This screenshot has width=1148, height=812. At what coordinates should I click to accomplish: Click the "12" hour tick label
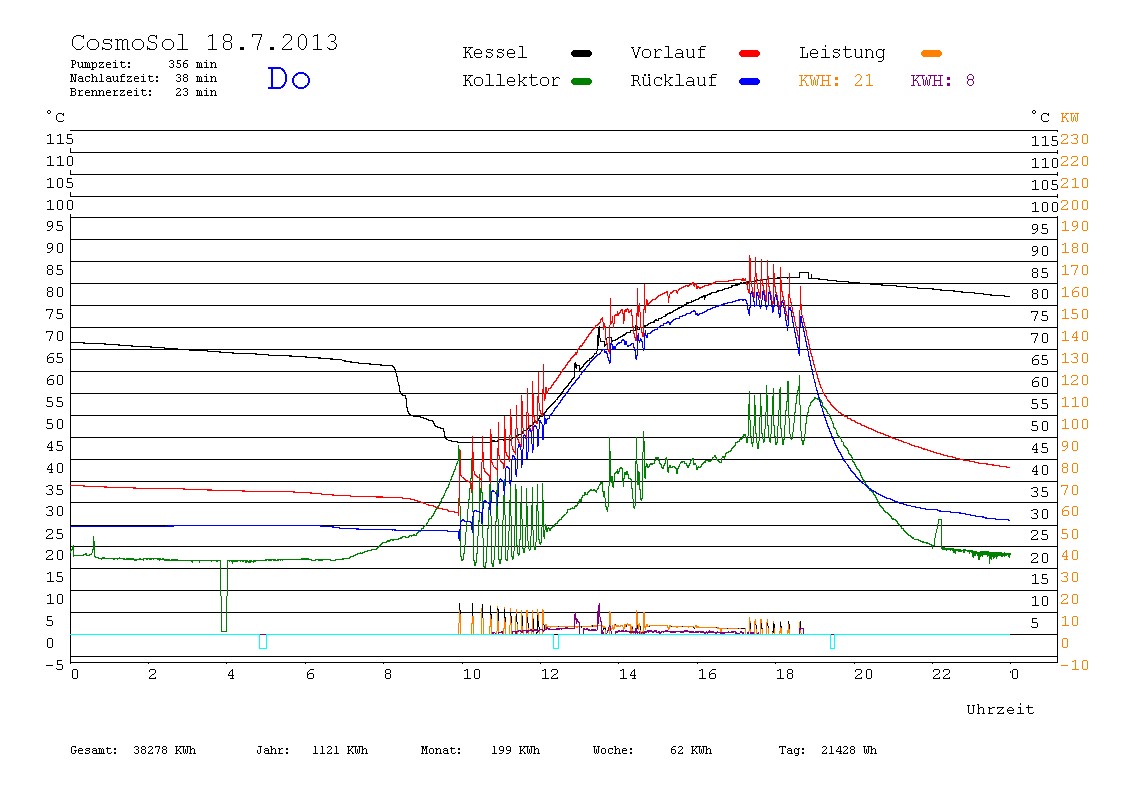pos(550,674)
